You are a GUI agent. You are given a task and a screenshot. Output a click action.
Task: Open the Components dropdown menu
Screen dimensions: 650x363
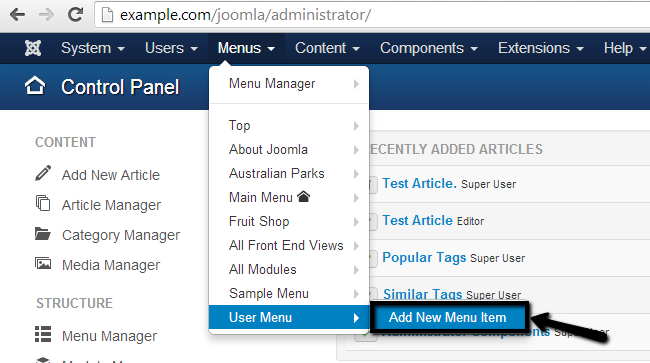pos(429,48)
